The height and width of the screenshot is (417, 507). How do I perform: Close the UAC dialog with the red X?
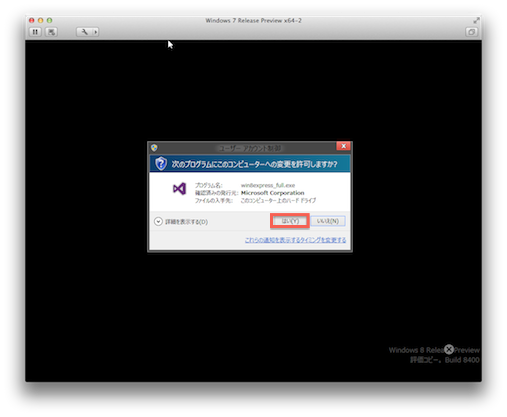(343, 146)
